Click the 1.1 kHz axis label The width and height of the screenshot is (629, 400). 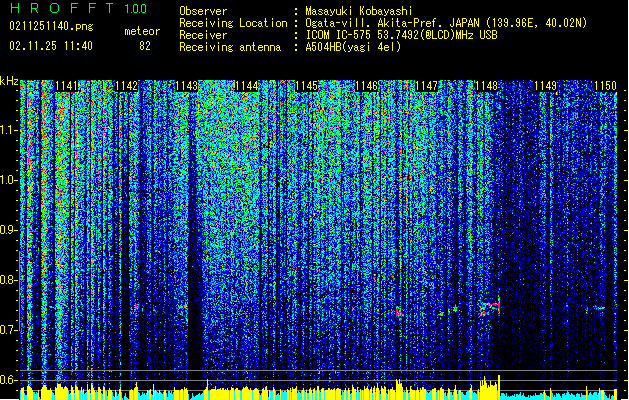pos(9,130)
